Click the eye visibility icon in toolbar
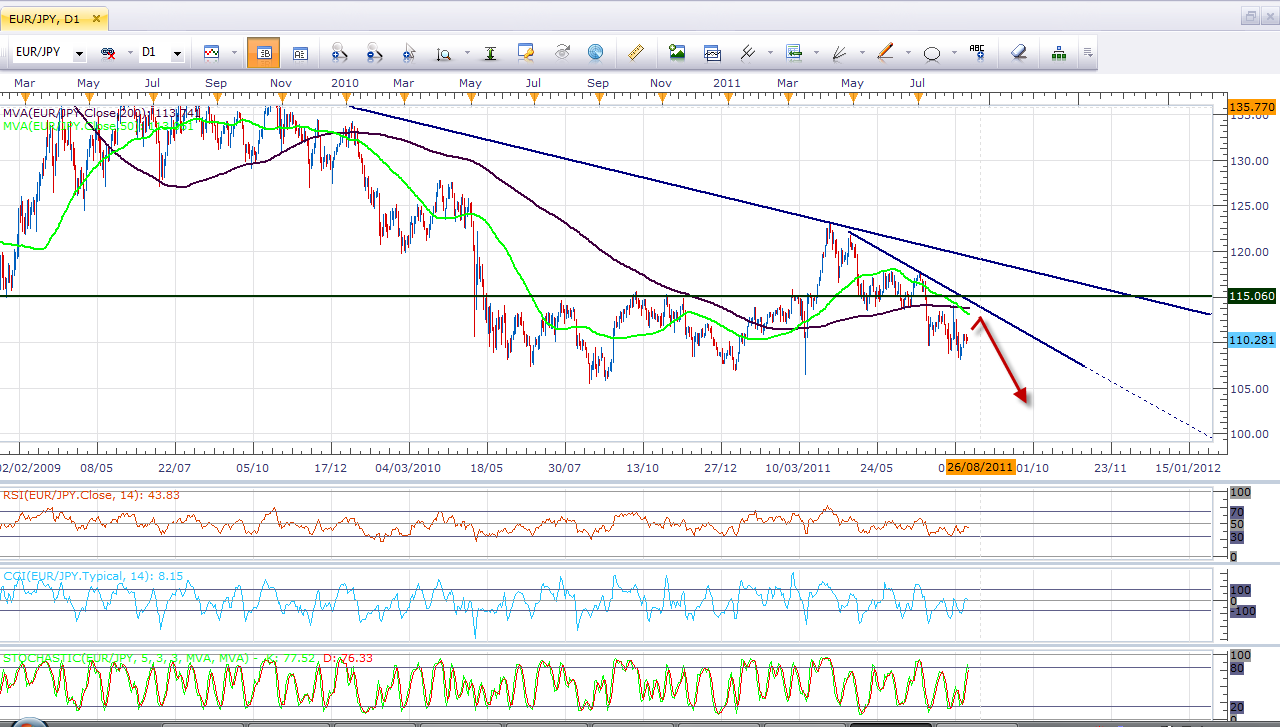Image resolution: width=1280 pixels, height=727 pixels. [x=562, y=52]
